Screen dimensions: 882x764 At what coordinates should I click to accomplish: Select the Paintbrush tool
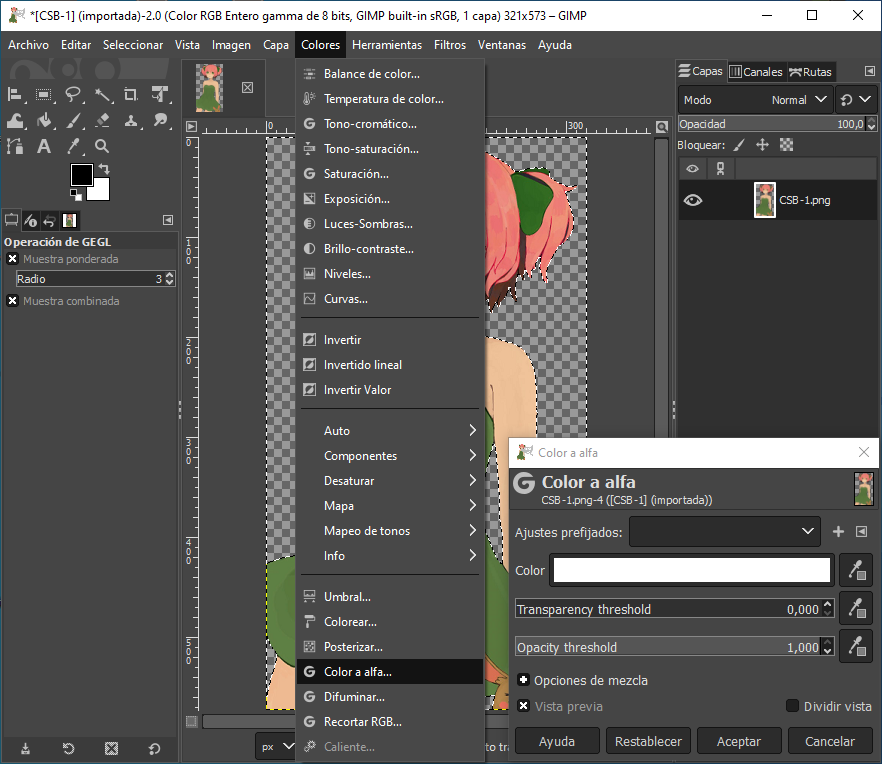coord(73,120)
